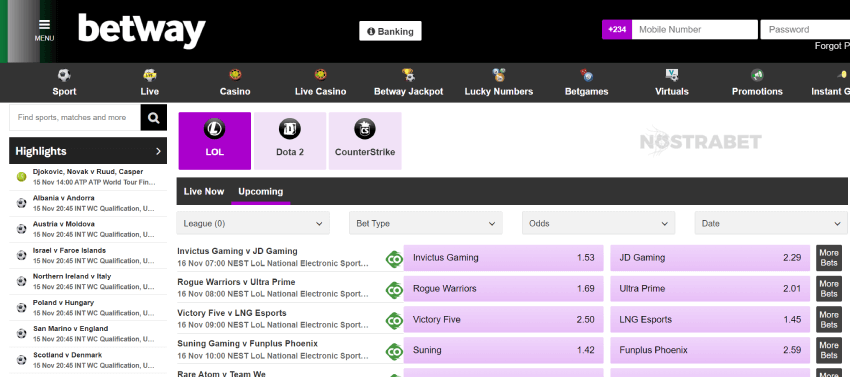Open Victory Five v LNG Esports match
The height and width of the screenshot is (377, 850).
coord(232,313)
